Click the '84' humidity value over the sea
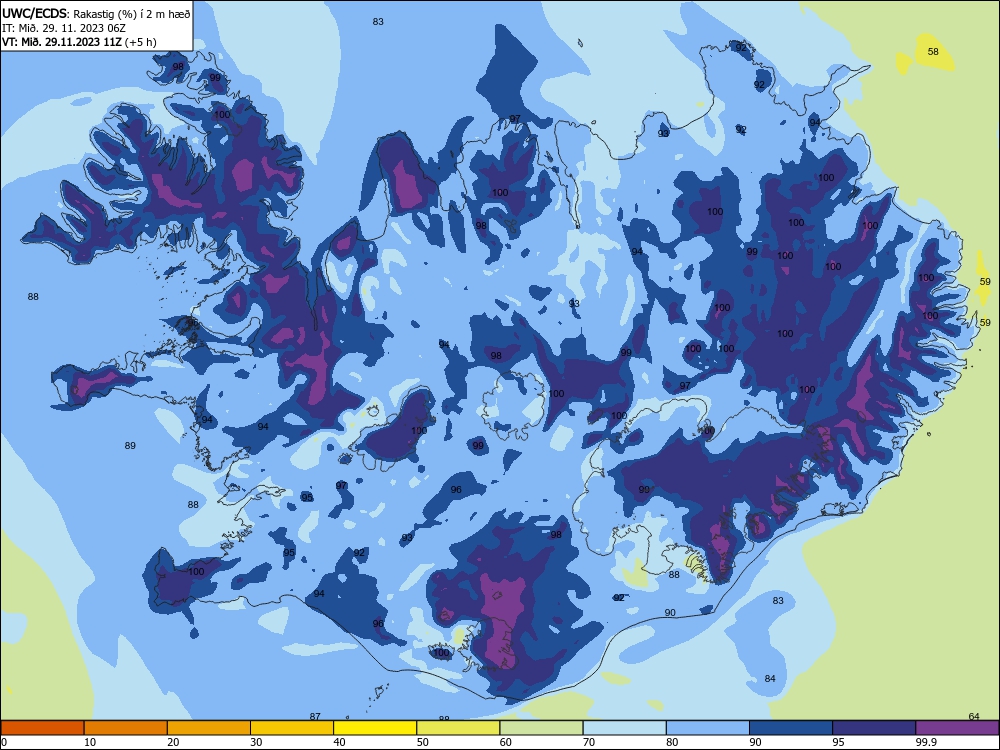The image size is (1000, 750). (x=770, y=679)
